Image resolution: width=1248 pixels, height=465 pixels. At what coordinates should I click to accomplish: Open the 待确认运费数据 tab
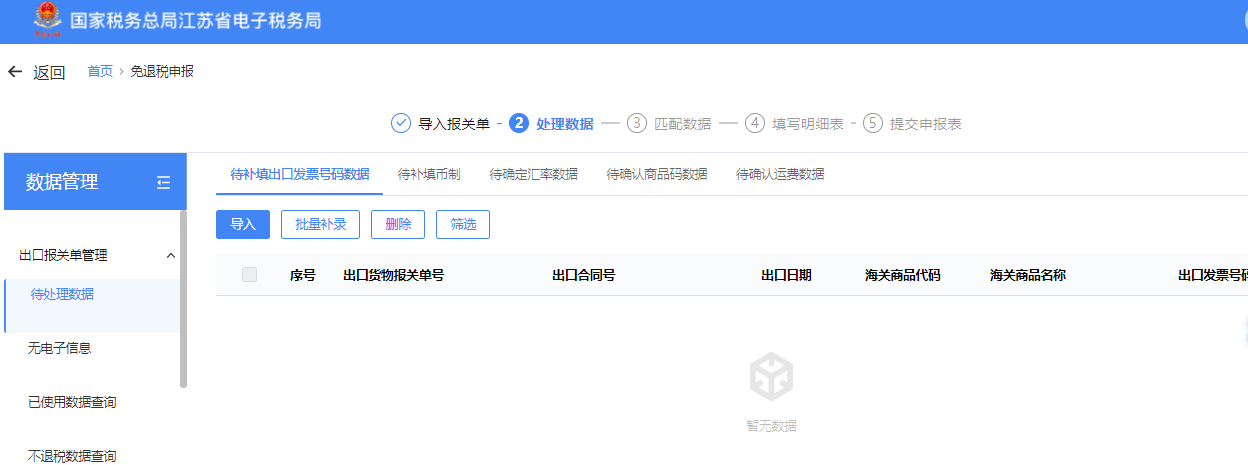(780, 174)
